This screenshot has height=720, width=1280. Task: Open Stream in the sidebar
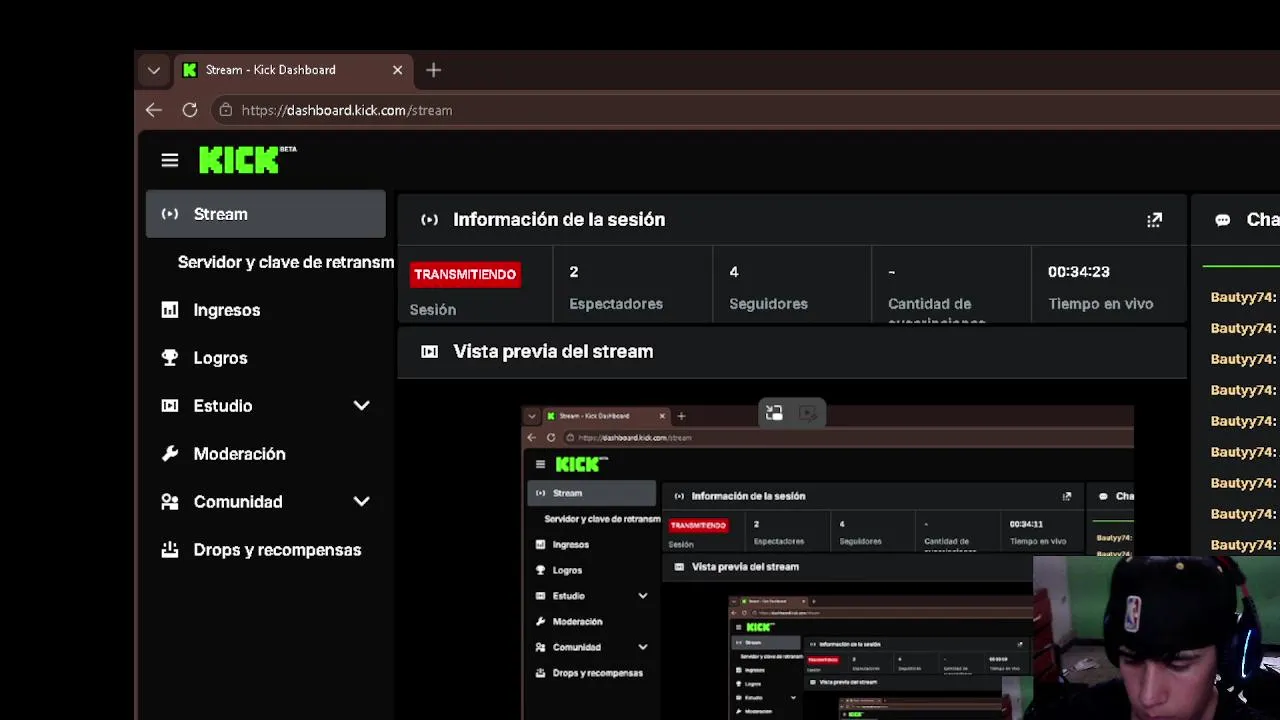tap(265, 214)
